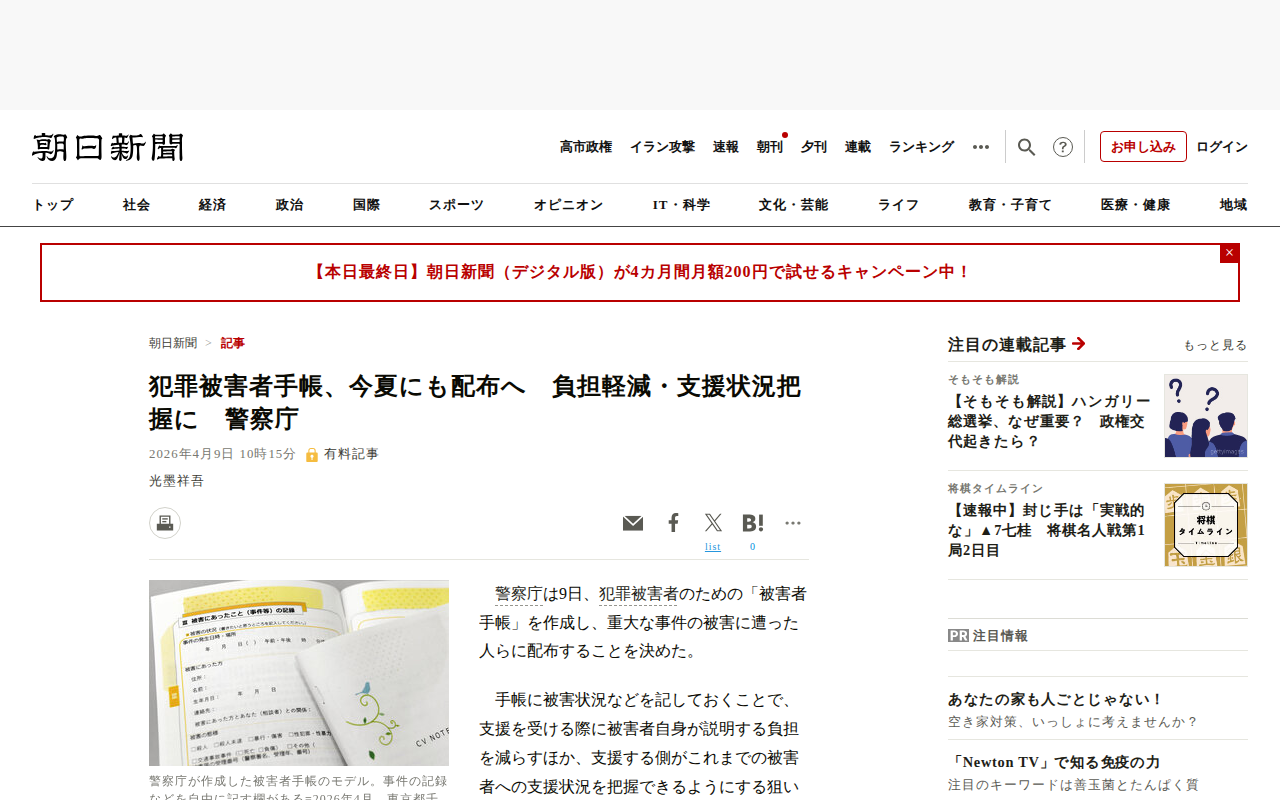This screenshot has width=1280, height=800.
Task: Click 将棋タイムライン series label
Action: click(x=996, y=489)
